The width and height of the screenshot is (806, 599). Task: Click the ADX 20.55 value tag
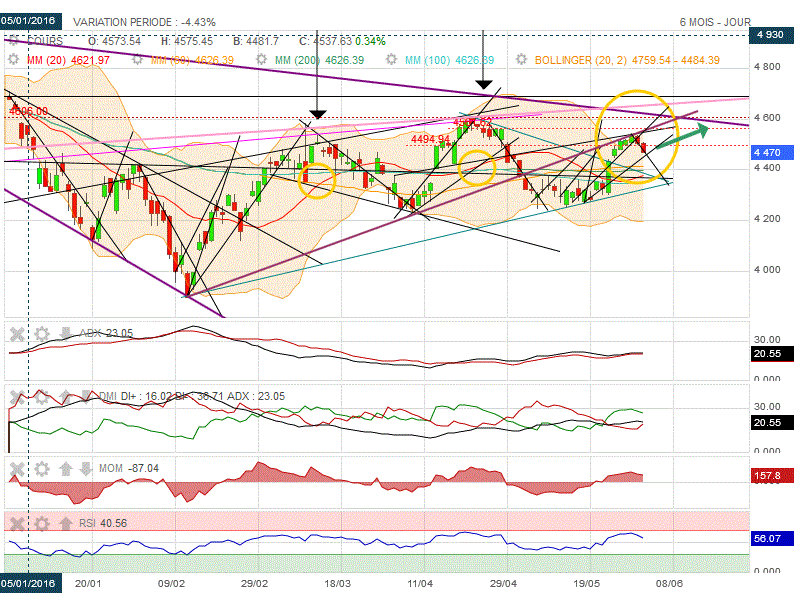pyautogui.click(x=771, y=354)
